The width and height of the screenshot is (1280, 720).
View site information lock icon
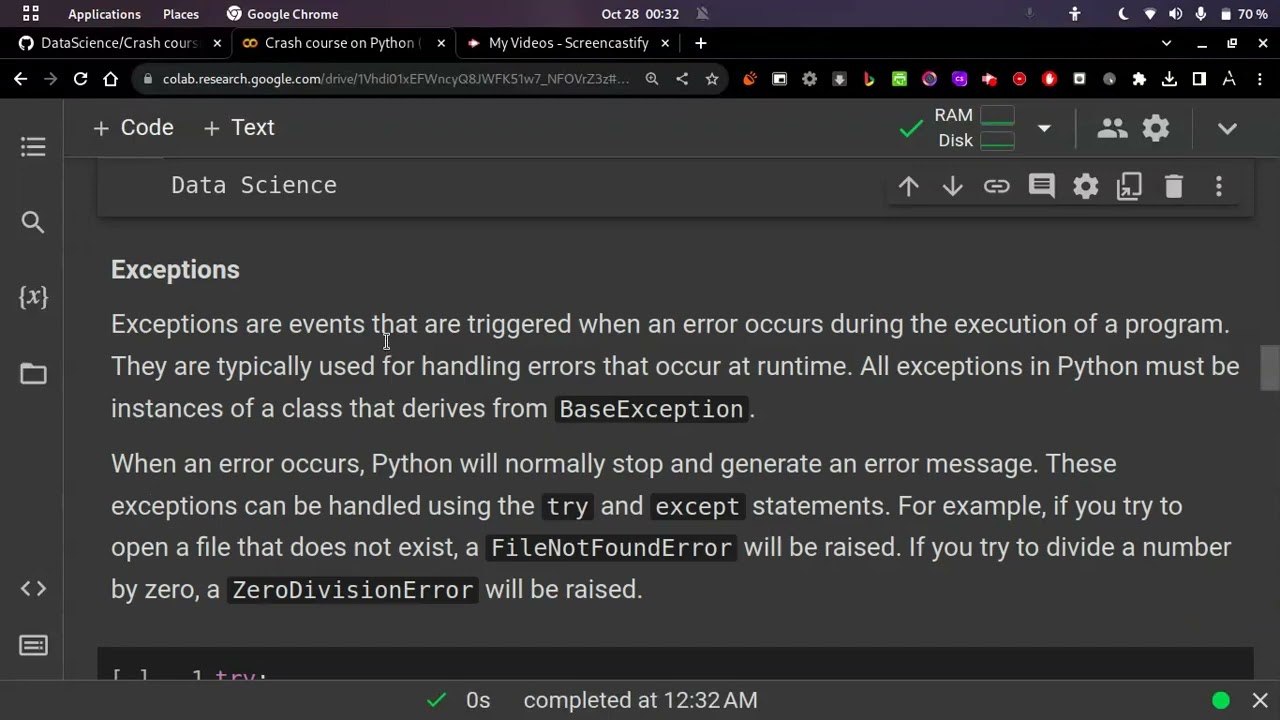[146, 79]
